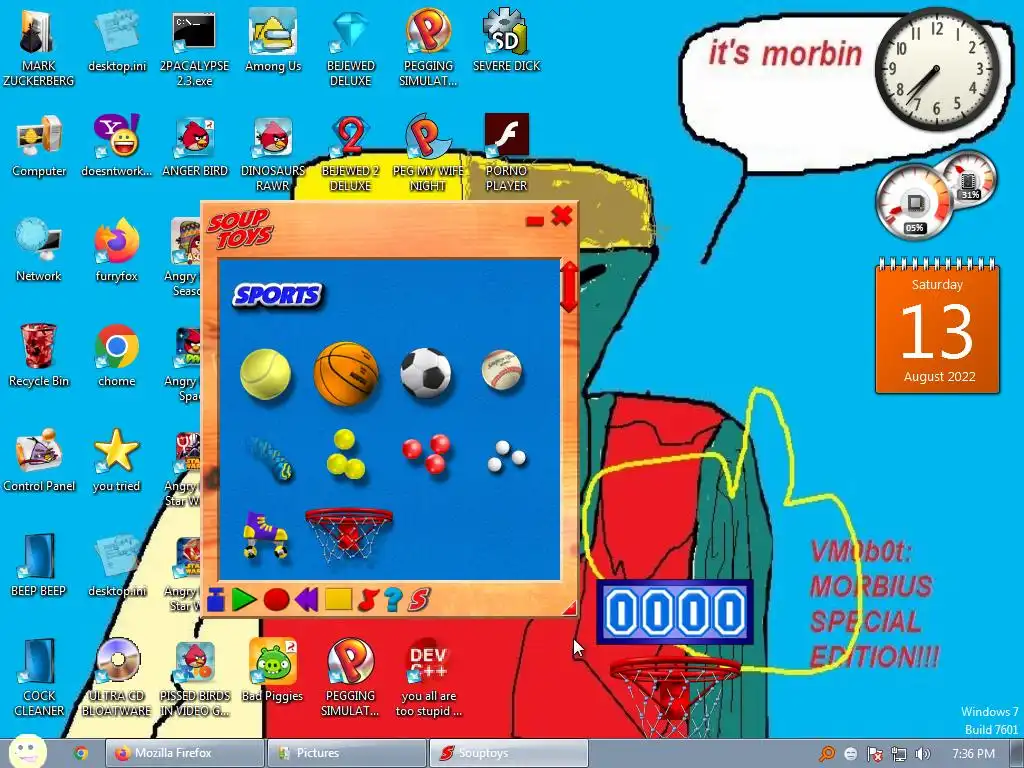Select the you tried star icon
This screenshot has width=1024, height=768.
117,460
